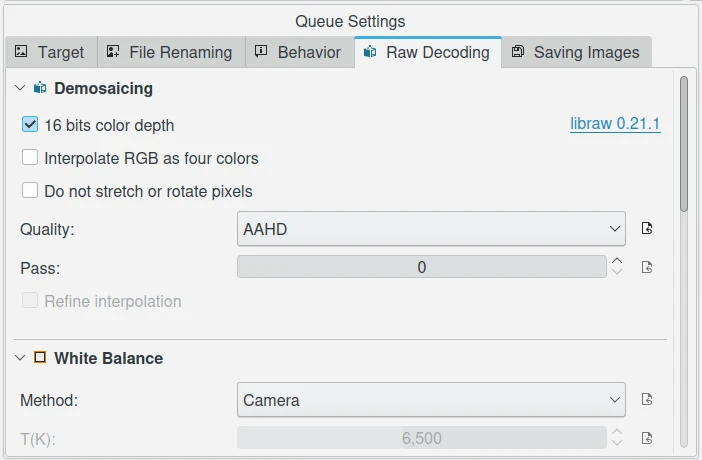This screenshot has width=702, height=460.
Task: Click the White Balance section icon
Action: [40, 358]
